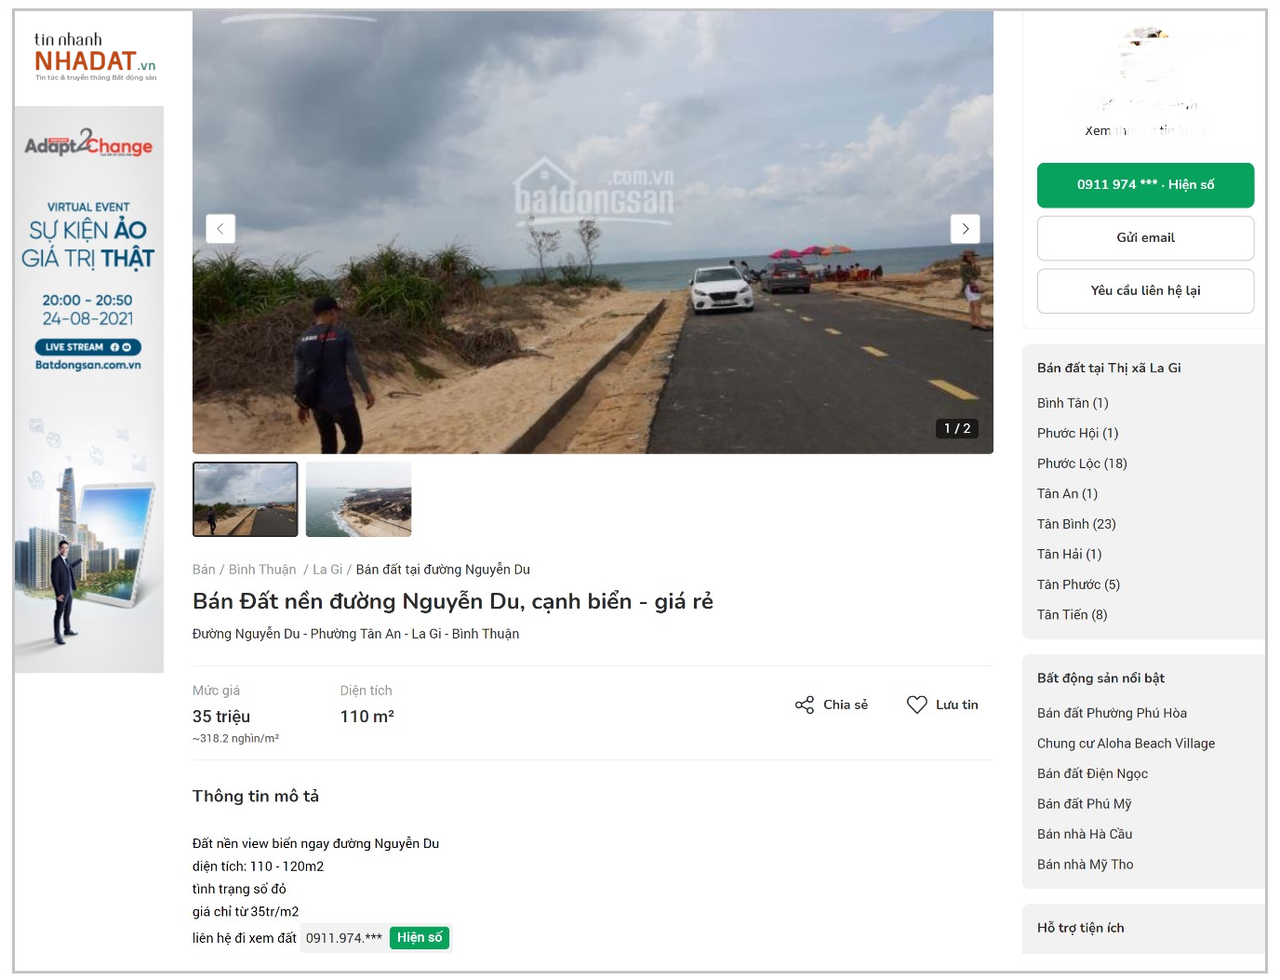Open the Tin nhanh NHADAT.vn logo
The height and width of the screenshot is (980, 1280).
[94, 57]
